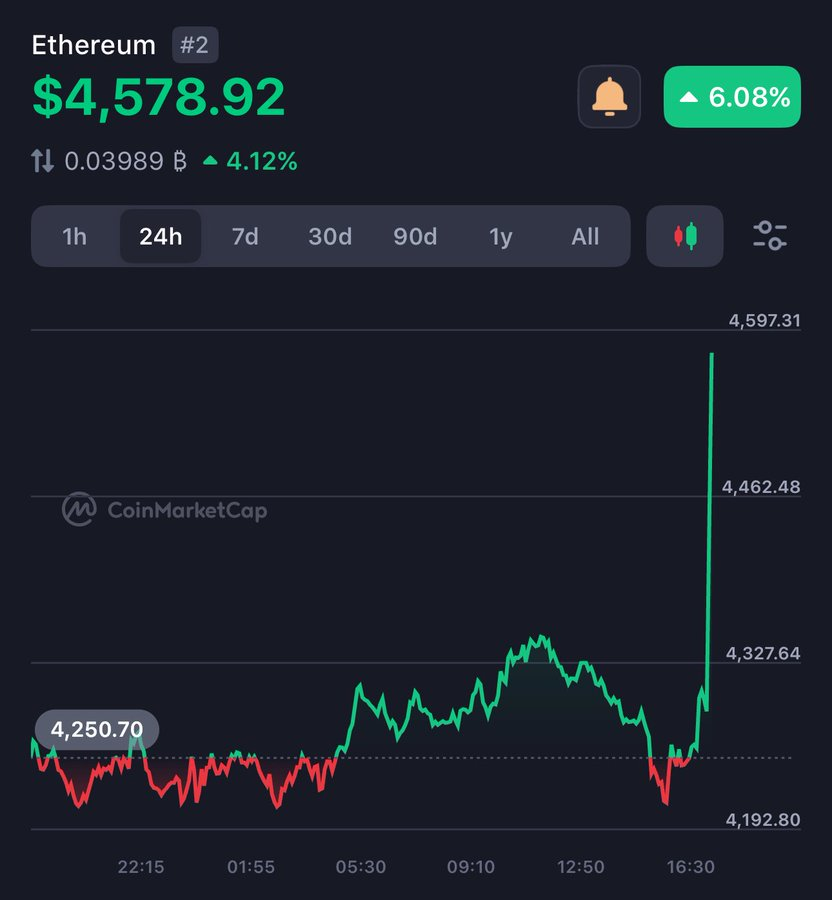
Task: Tap the 4,597.31 axis label
Action: (x=764, y=320)
